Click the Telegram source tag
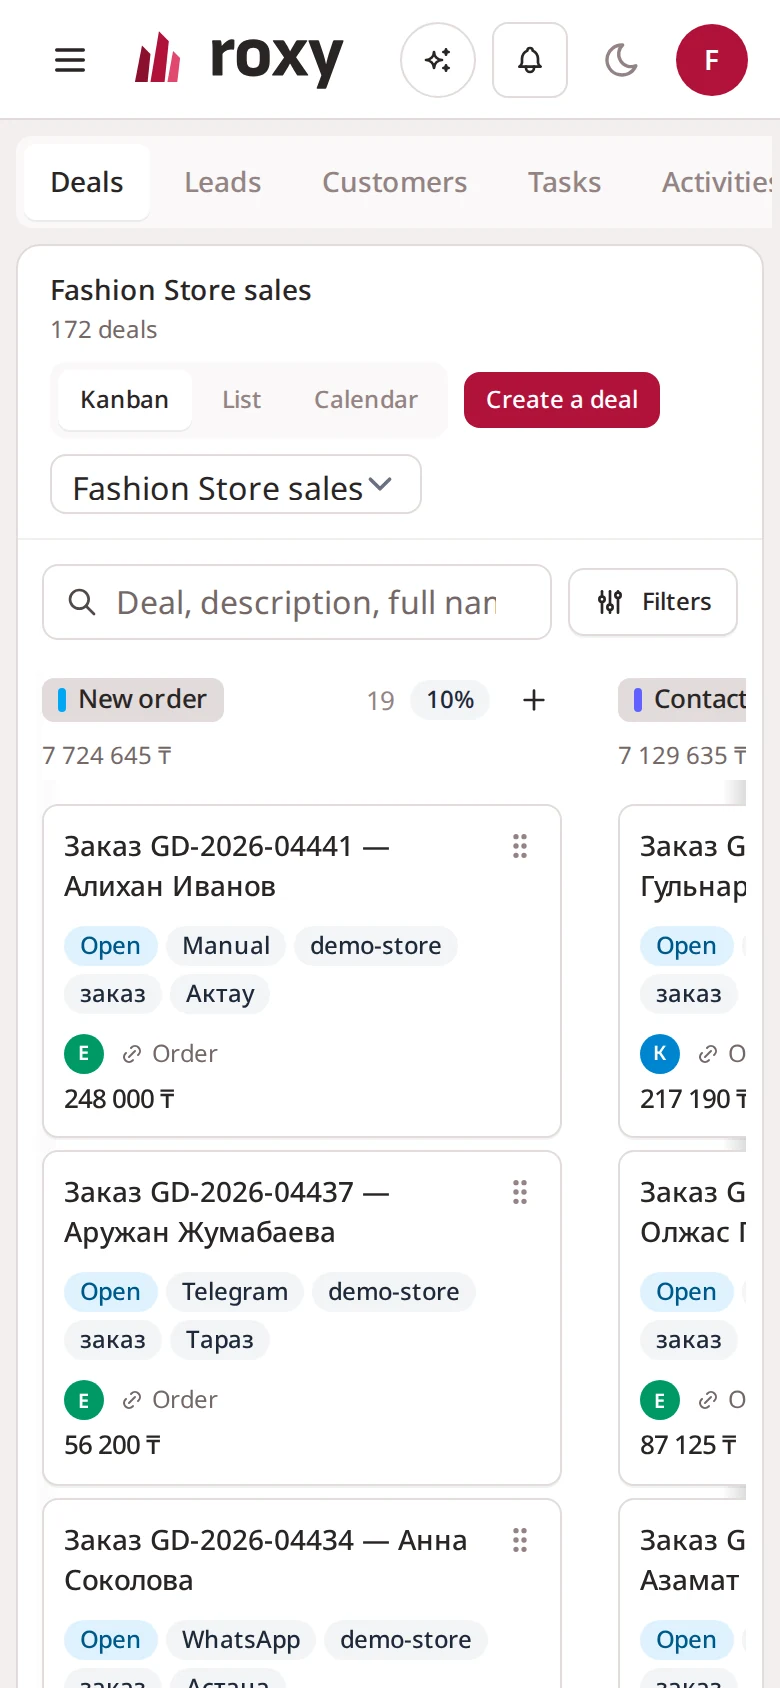This screenshot has height=1688, width=780. point(235,1292)
